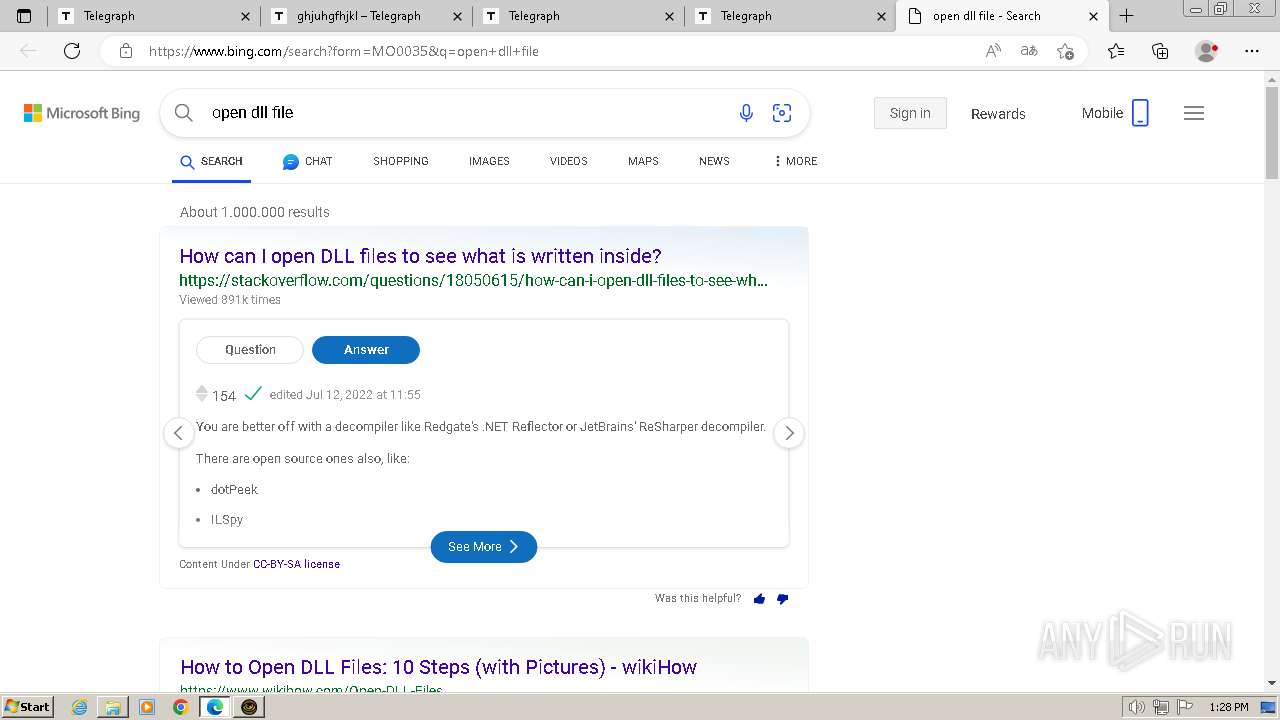
Task: Mark answer unhelpful with thumbs down
Action: 783,599
